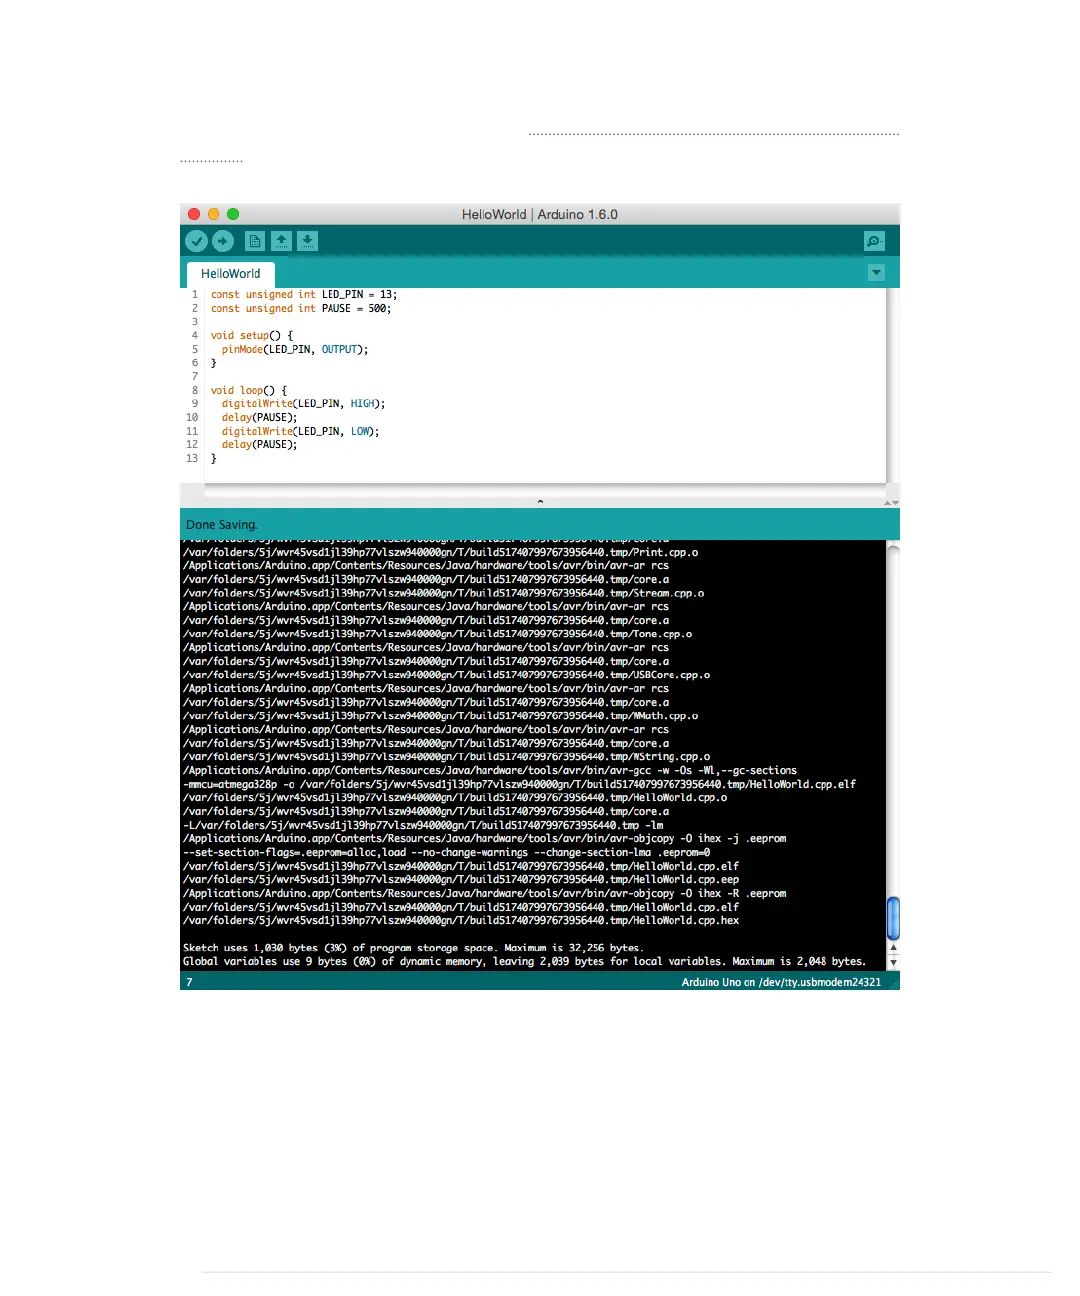Click console line ending "Tone.cpp.o"

tap(437, 635)
